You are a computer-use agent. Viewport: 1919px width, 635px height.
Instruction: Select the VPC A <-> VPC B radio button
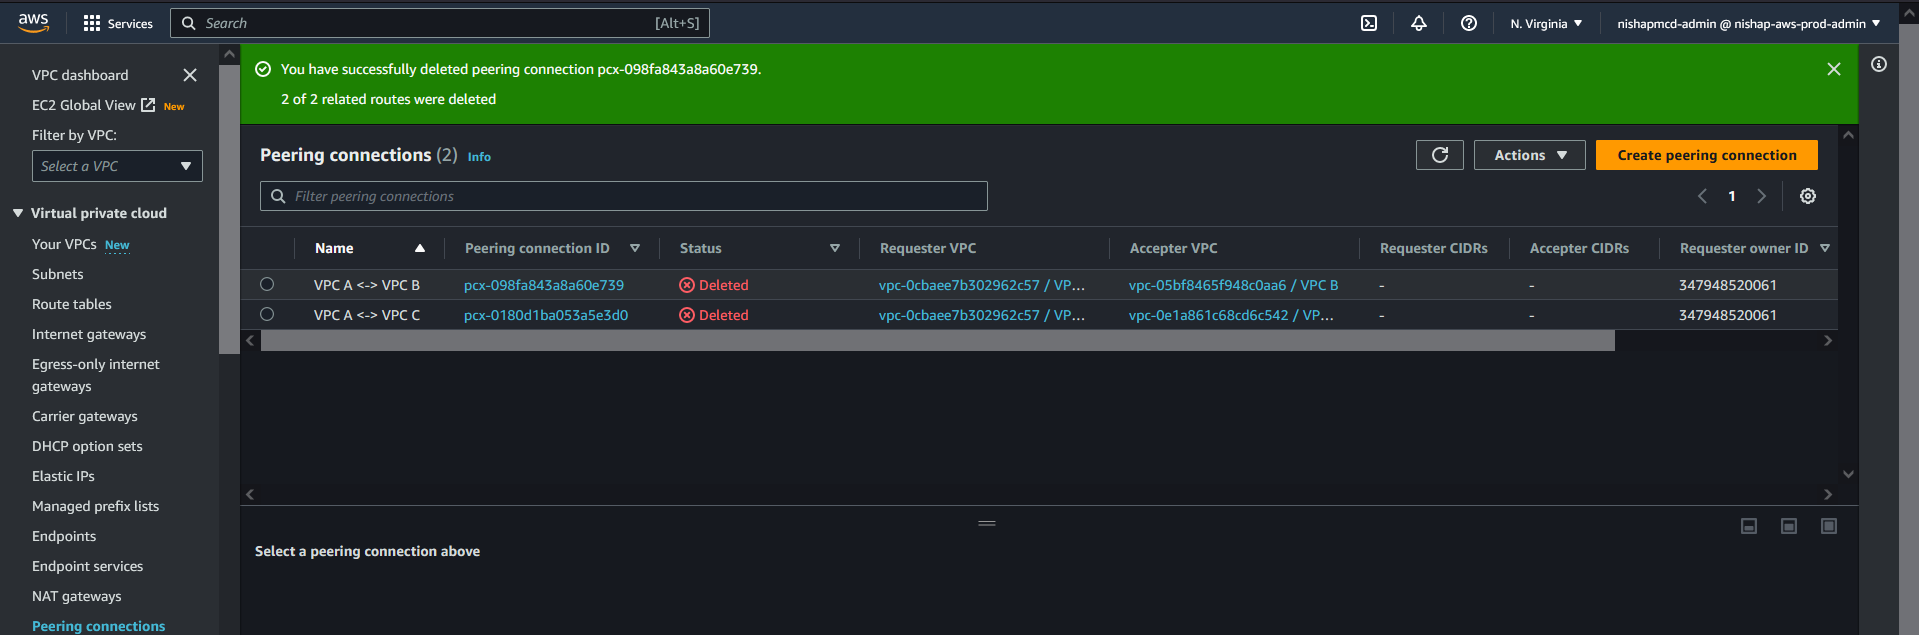pyautogui.click(x=267, y=284)
